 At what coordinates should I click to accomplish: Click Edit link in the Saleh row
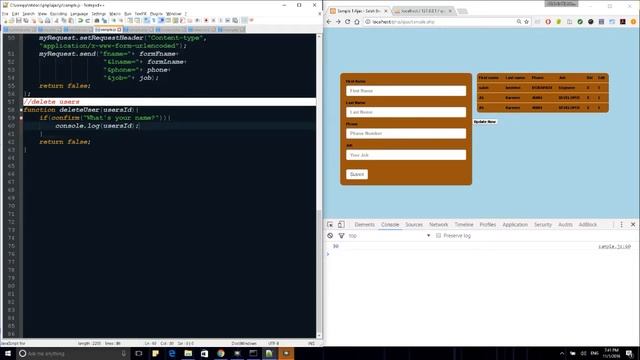click(599, 88)
